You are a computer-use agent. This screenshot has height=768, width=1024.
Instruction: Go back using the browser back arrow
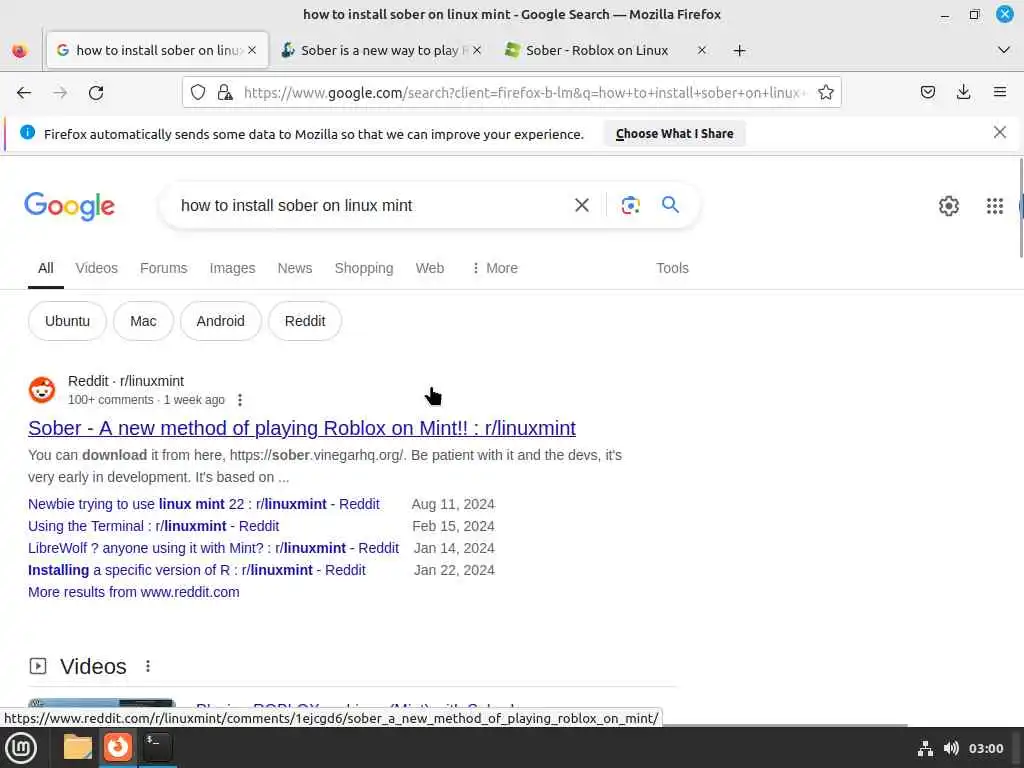tap(24, 93)
